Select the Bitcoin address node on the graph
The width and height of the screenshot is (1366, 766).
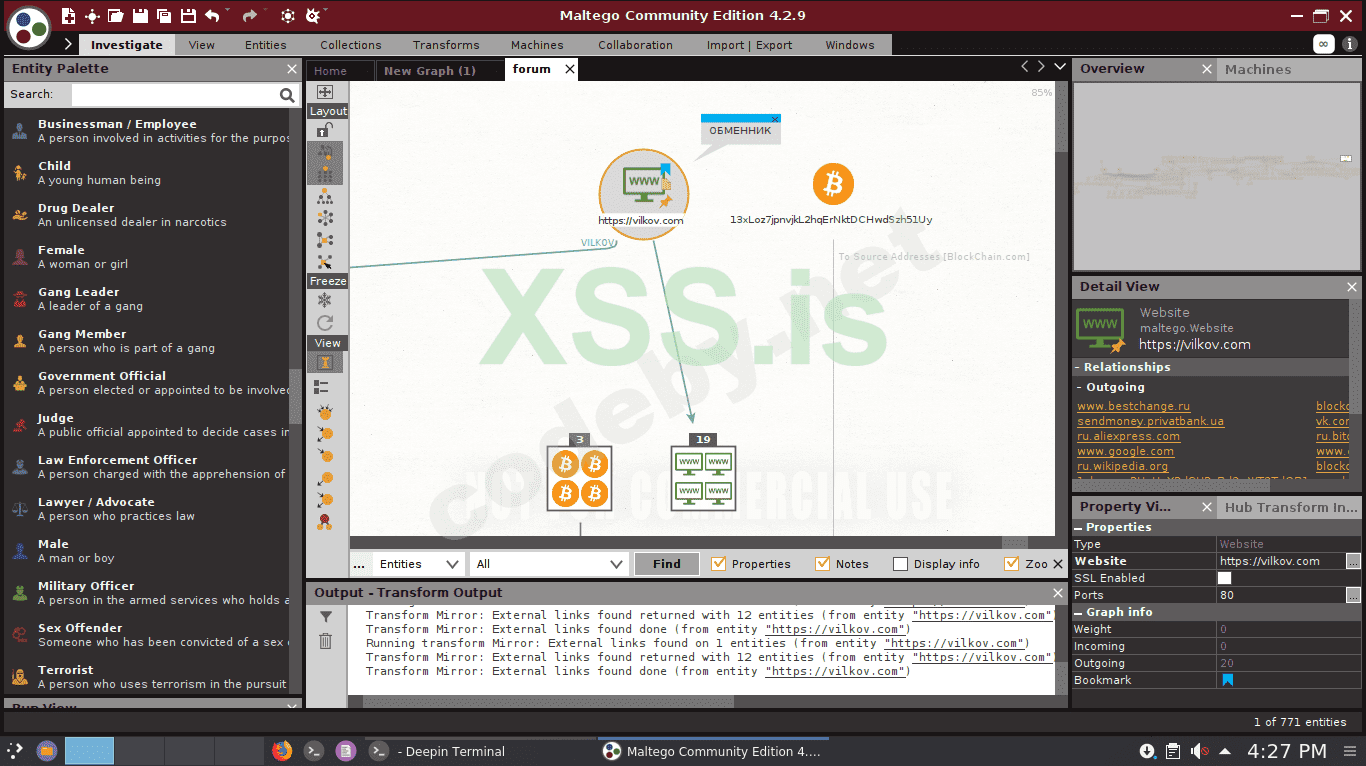(x=833, y=185)
